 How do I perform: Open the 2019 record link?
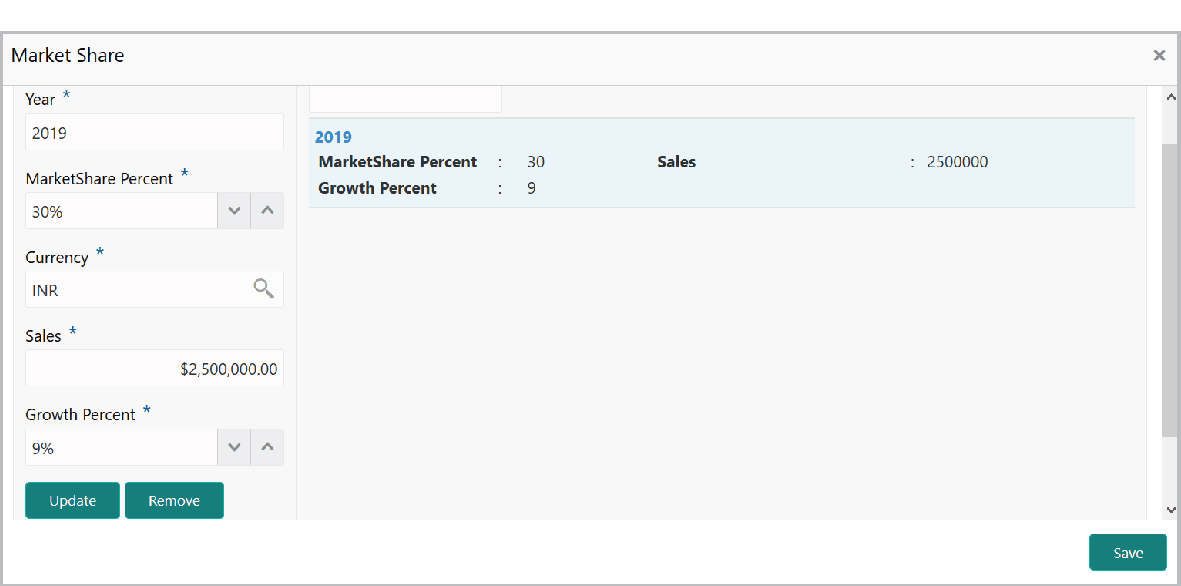[333, 137]
